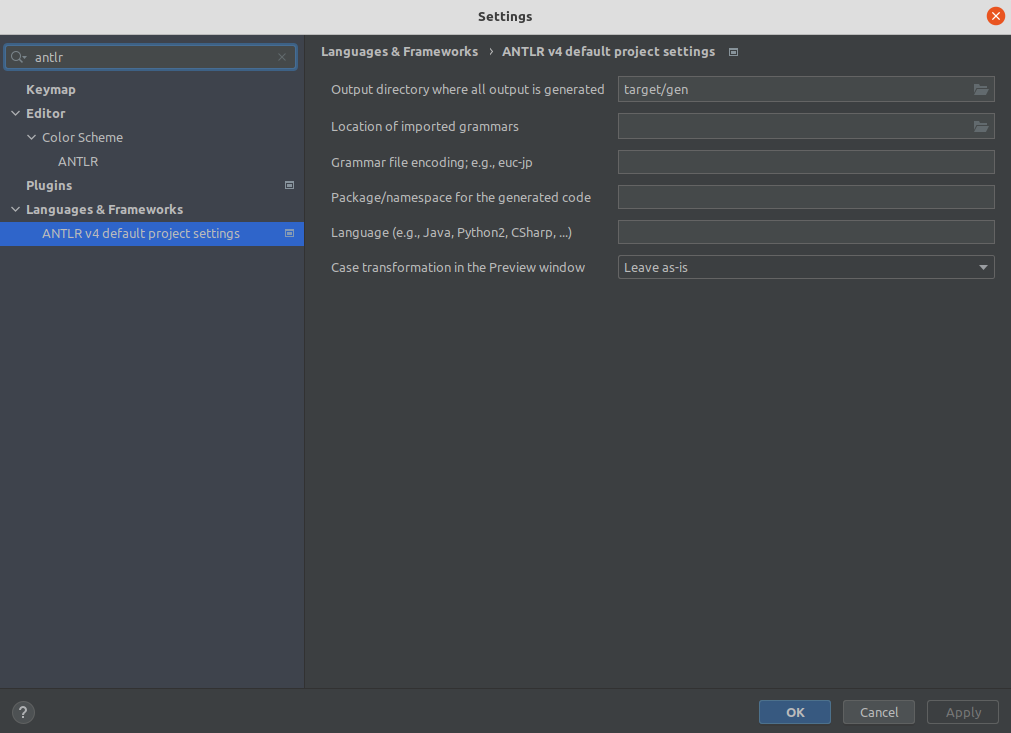Screen dimensions: 1011x733
Task: Confirm settings with OK
Action: tap(794, 712)
